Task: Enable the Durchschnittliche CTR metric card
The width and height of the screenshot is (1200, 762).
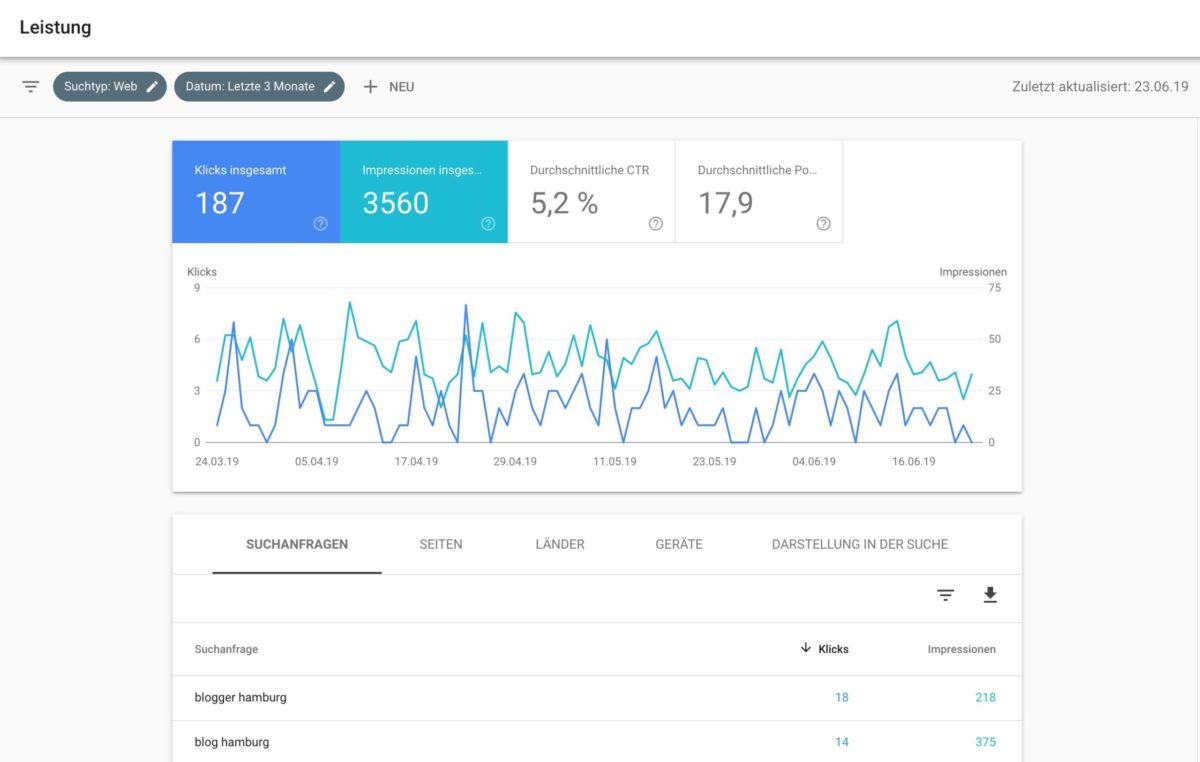Action: tap(591, 192)
